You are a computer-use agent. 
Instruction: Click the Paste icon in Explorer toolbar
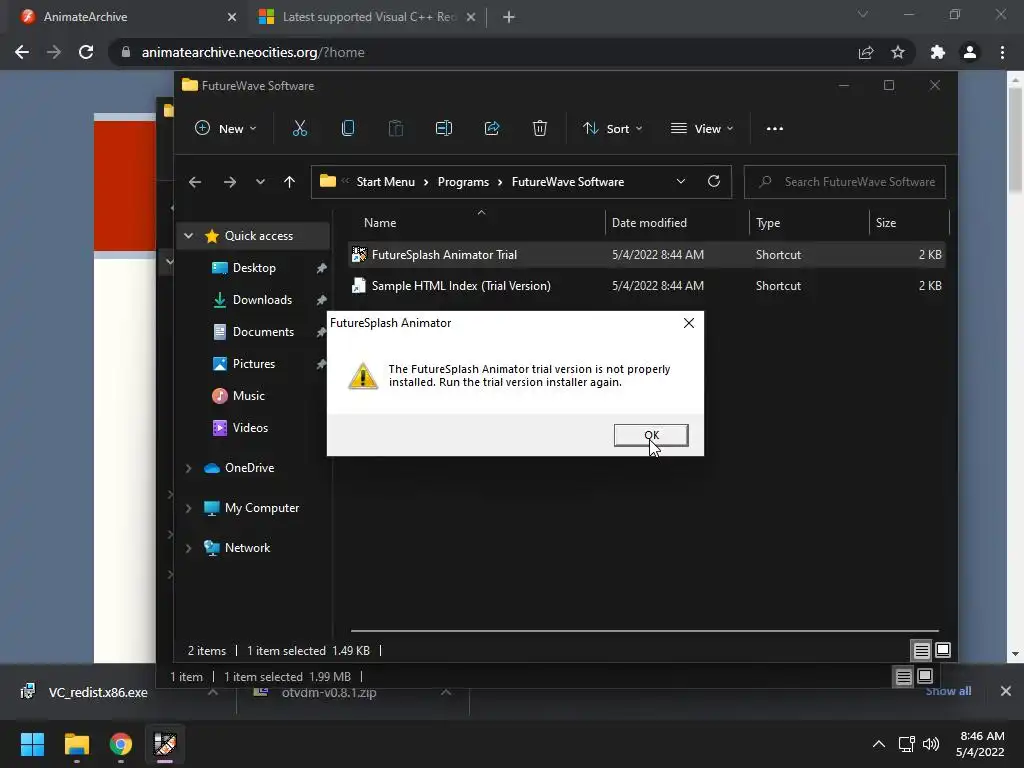[x=396, y=129]
